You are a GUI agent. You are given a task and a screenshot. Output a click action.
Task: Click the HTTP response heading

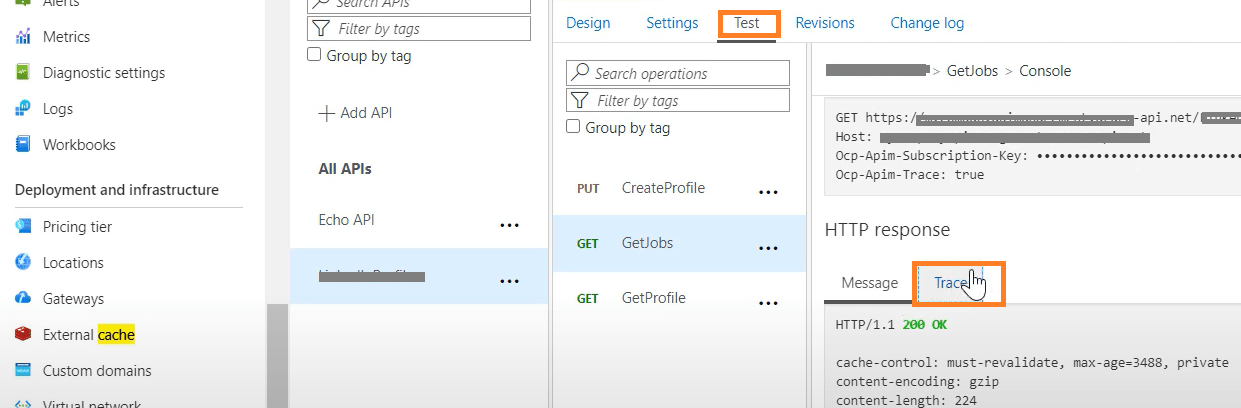point(887,229)
